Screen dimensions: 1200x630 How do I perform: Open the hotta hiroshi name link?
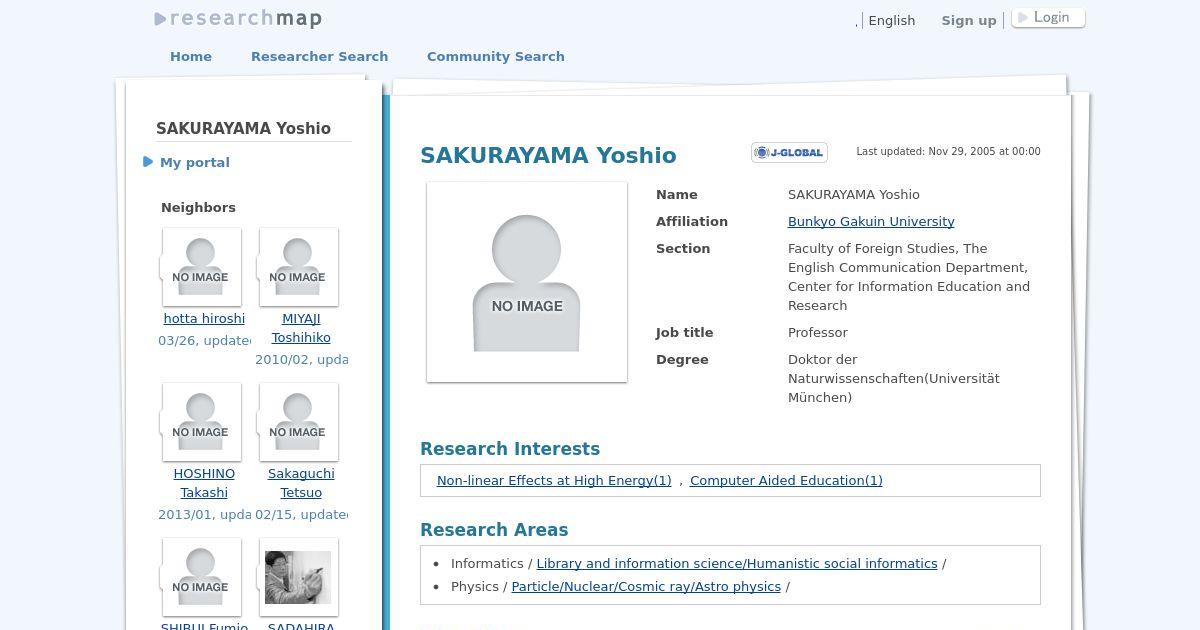point(204,319)
